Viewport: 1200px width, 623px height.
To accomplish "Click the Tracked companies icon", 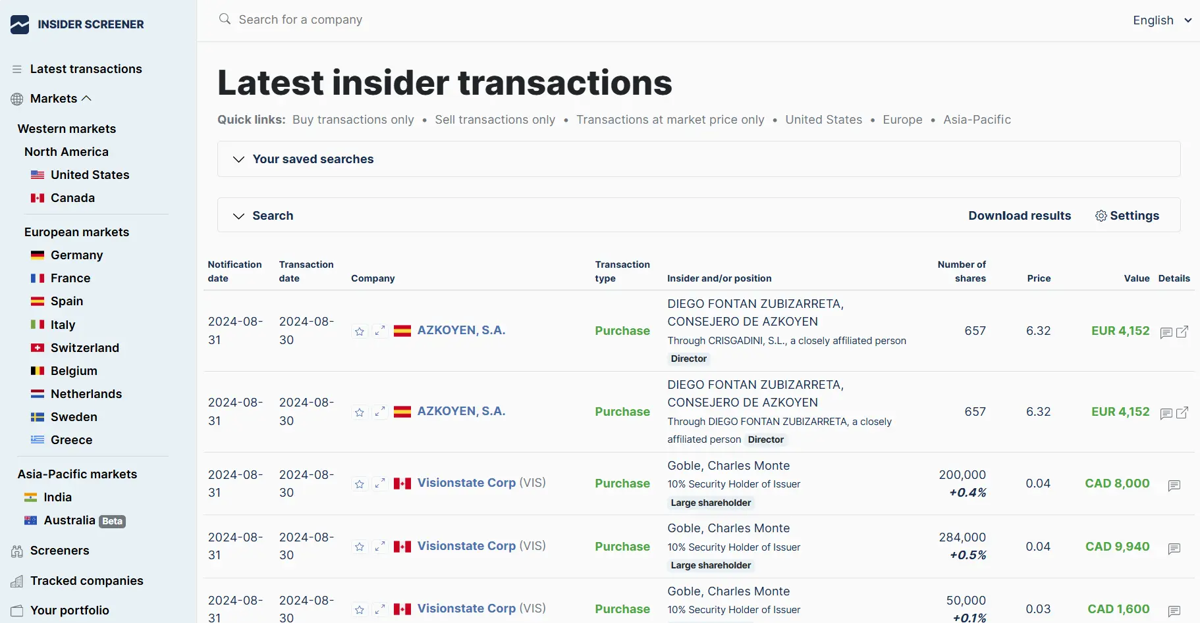I will 16,581.
